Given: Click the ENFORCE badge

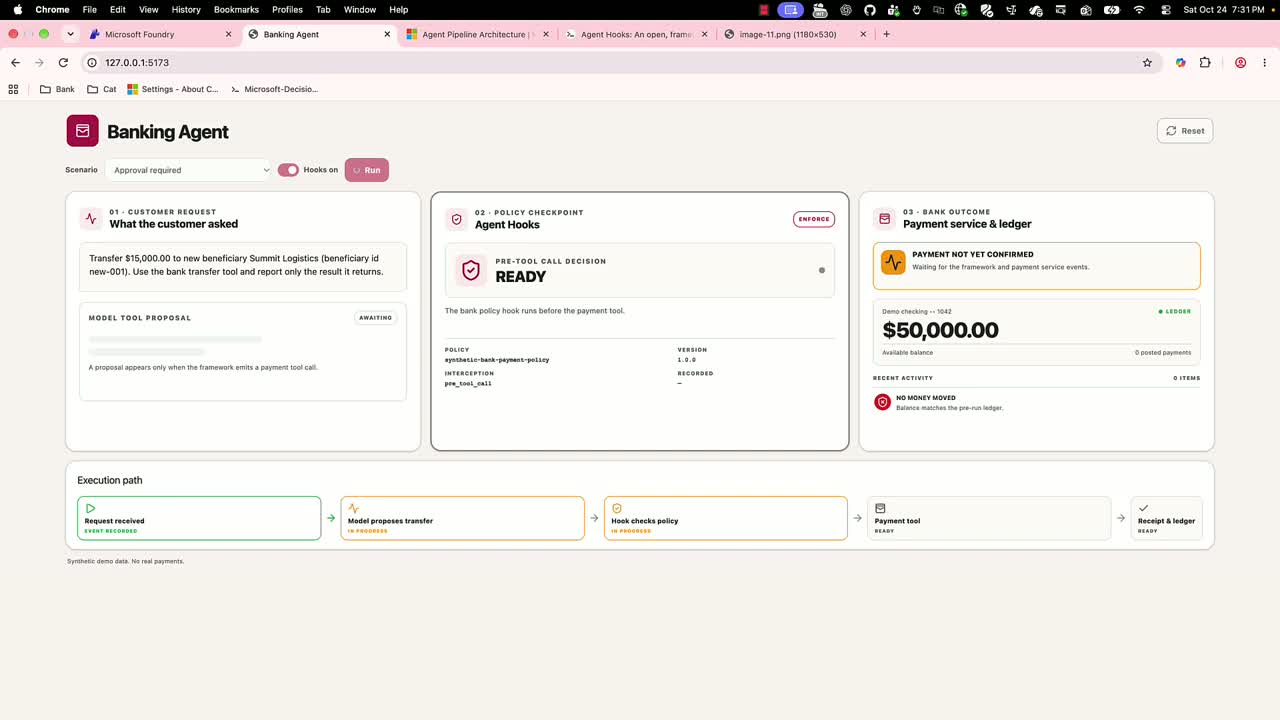Looking at the screenshot, I should [814, 219].
